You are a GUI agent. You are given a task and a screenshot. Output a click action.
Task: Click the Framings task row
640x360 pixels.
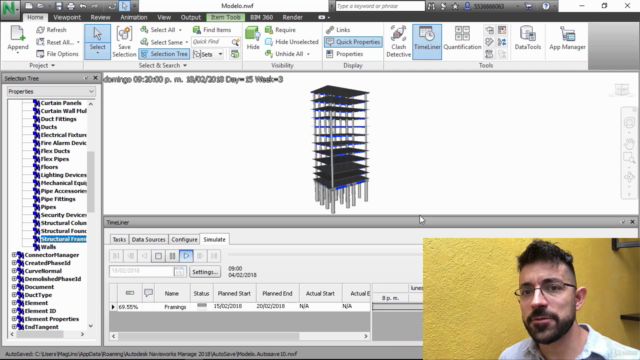click(240, 307)
